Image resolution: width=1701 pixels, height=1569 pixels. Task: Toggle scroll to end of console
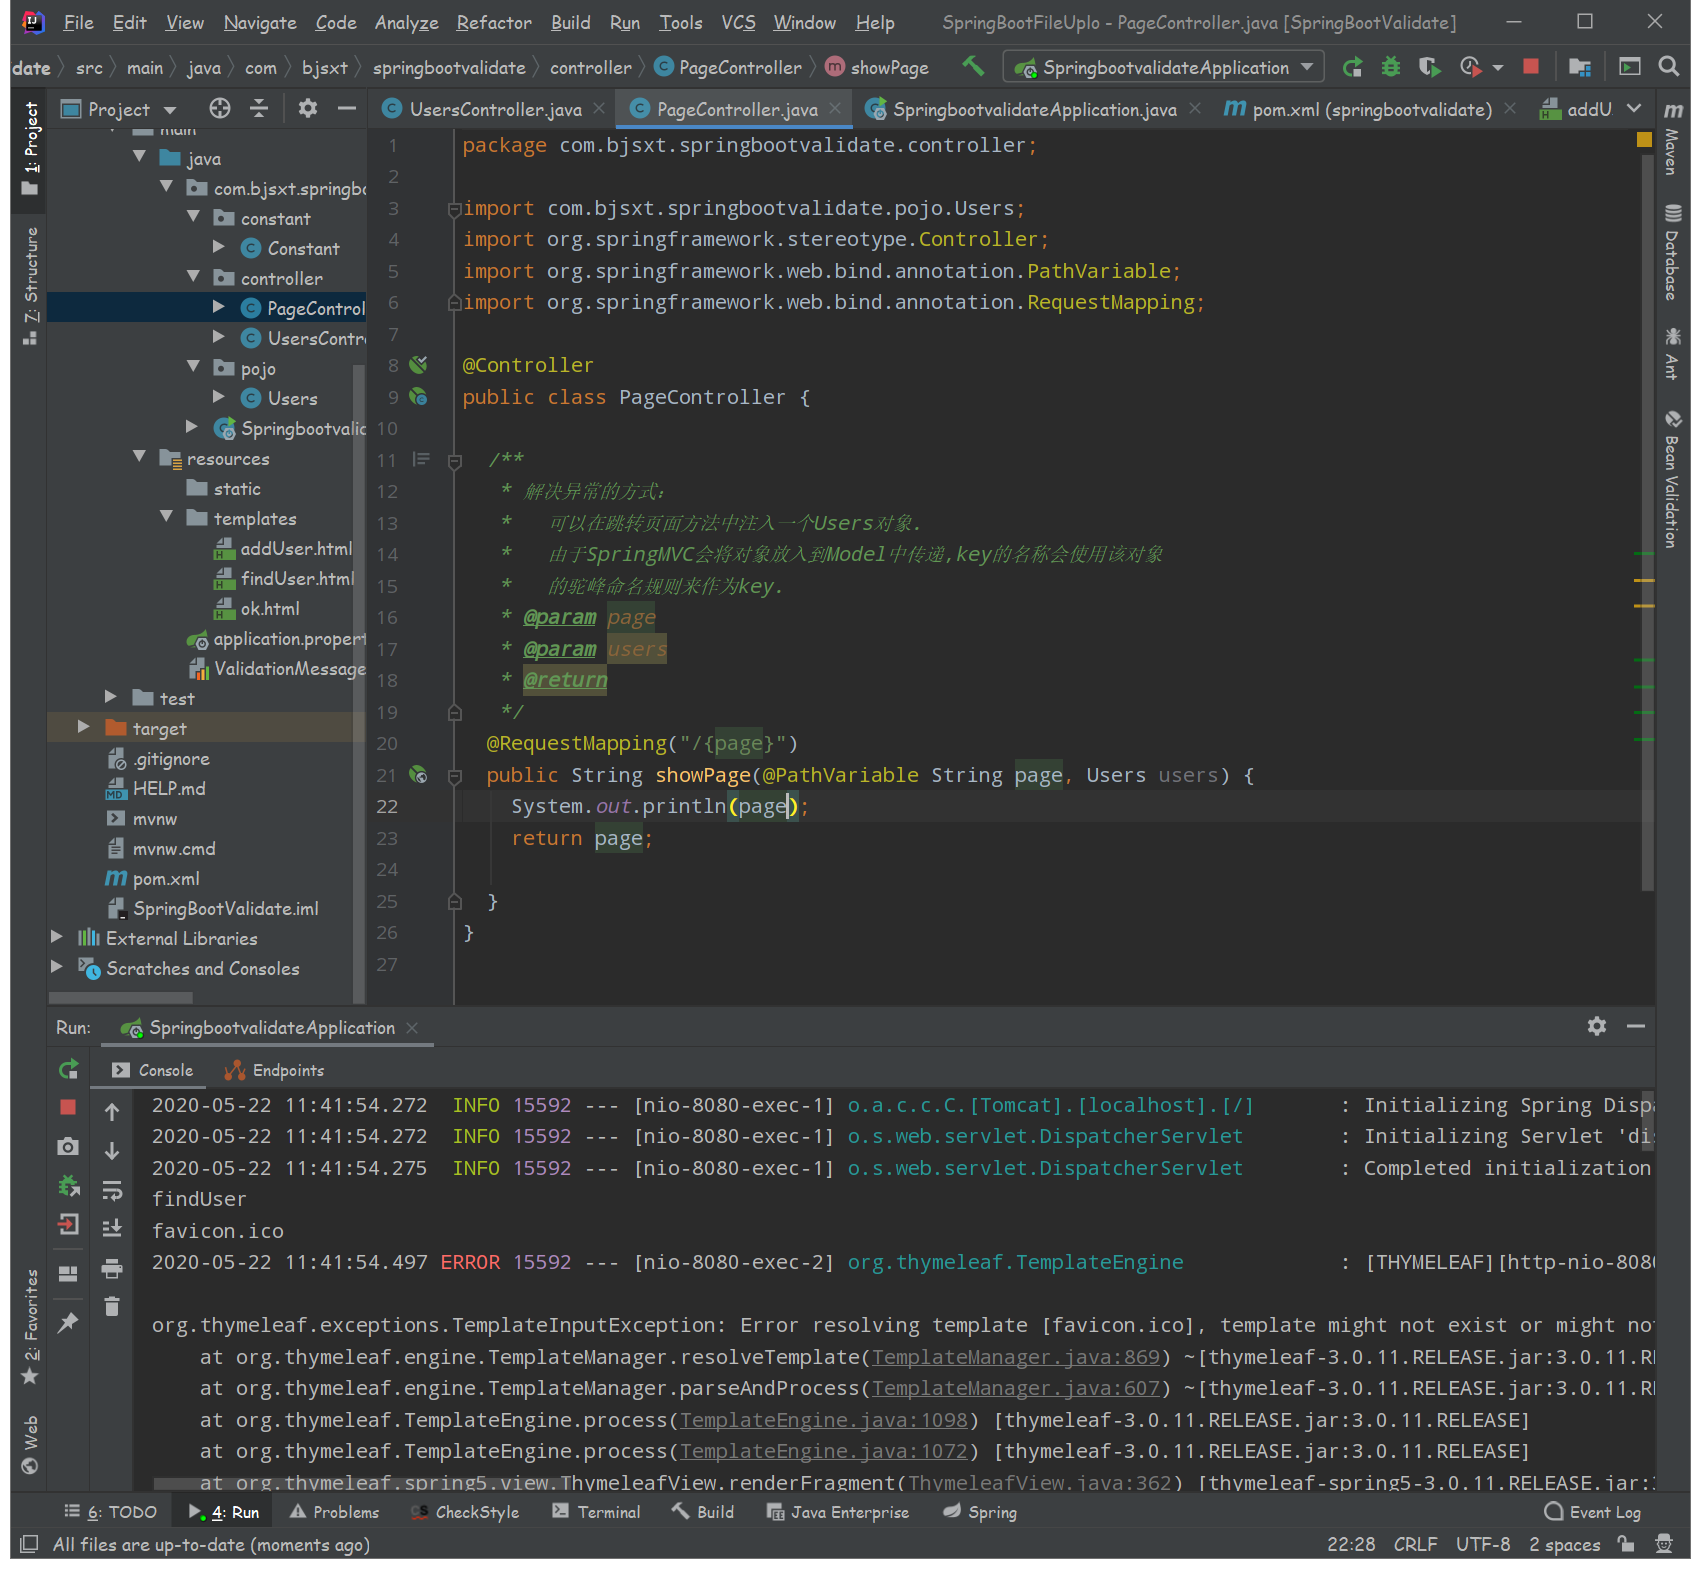[112, 1228]
